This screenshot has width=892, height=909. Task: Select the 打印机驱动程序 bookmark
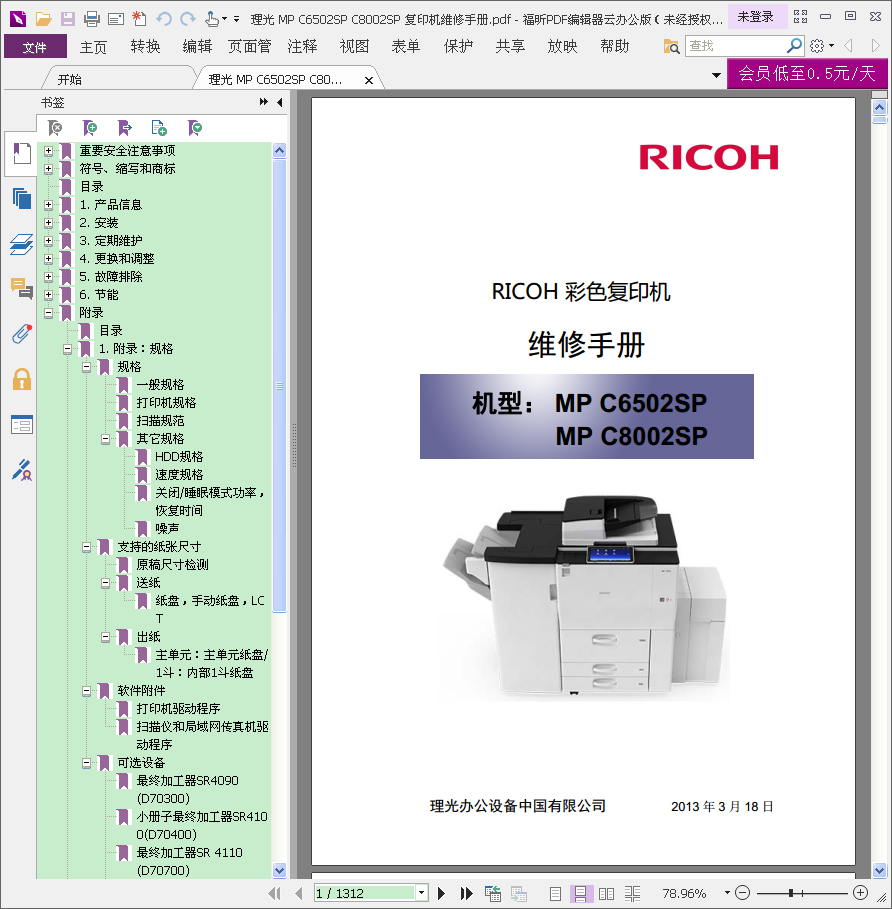tap(179, 708)
